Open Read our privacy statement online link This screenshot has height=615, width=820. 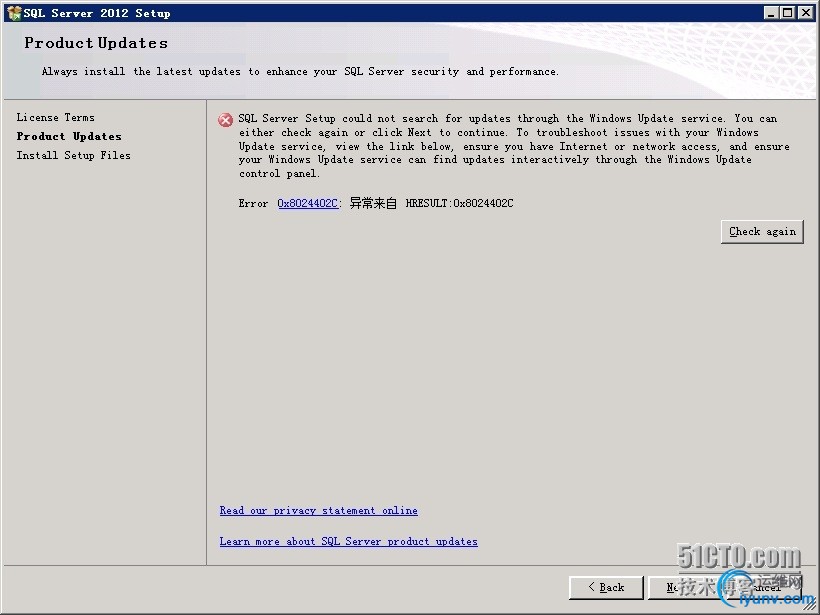[x=318, y=510]
